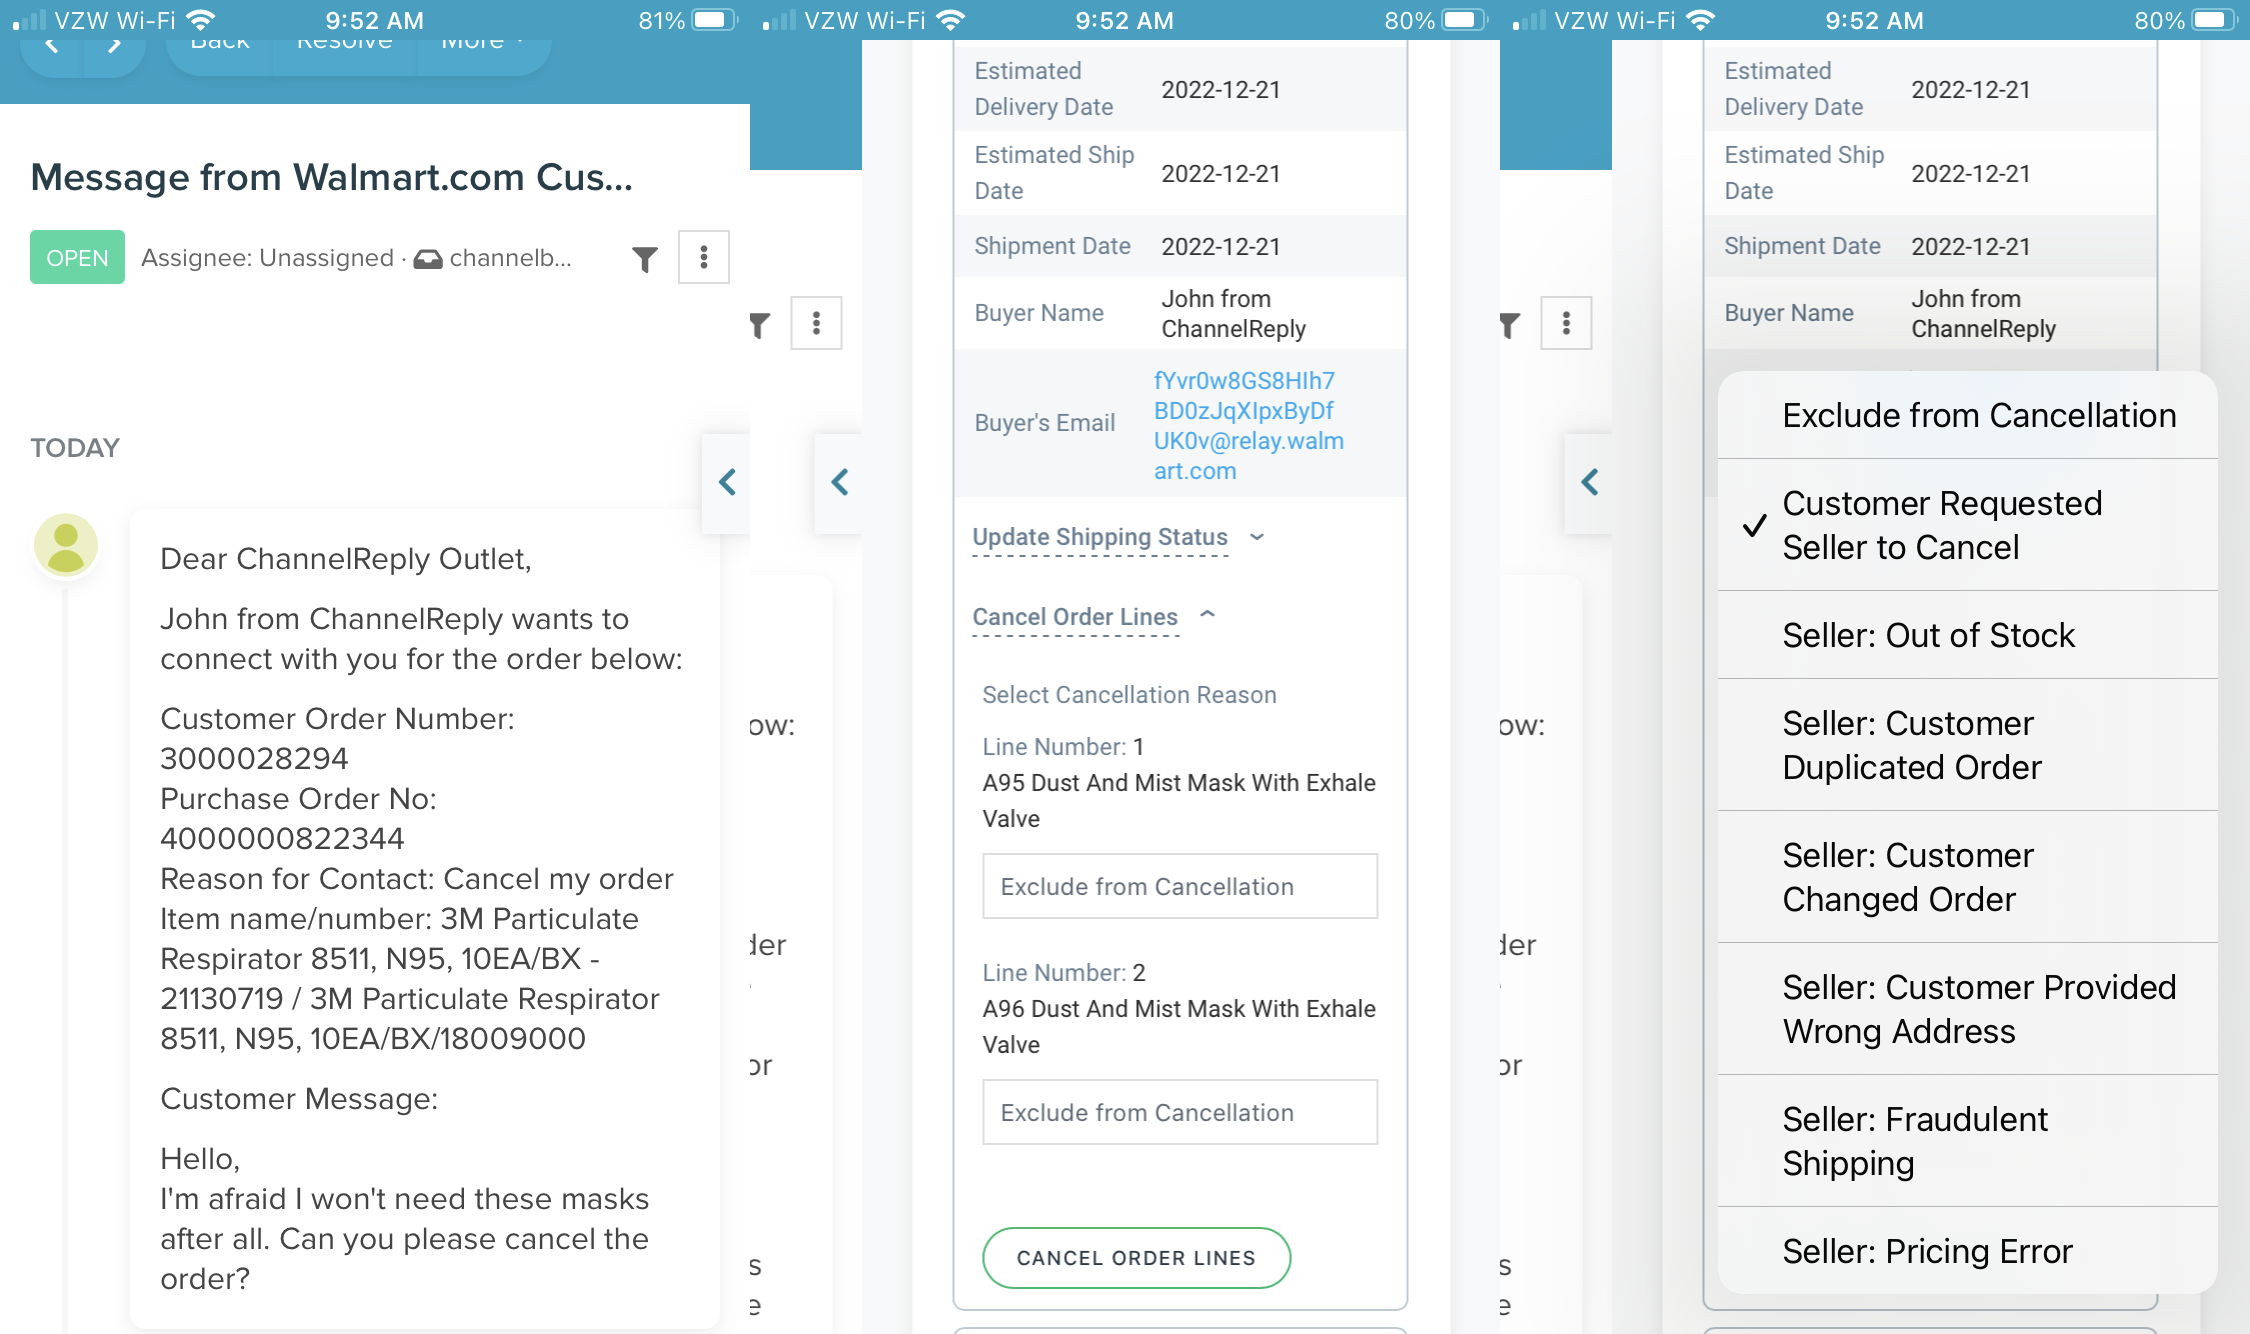Click the filter funnel icon on the third screen

pyautogui.click(x=1509, y=324)
